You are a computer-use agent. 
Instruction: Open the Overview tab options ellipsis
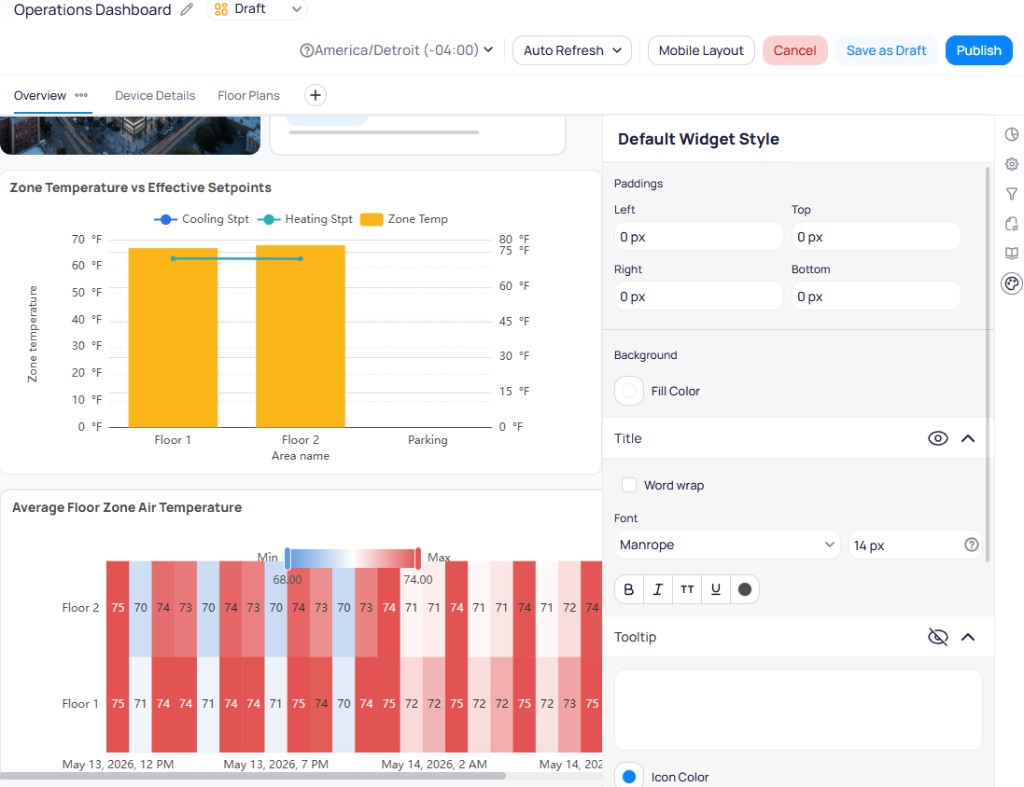(x=81, y=95)
